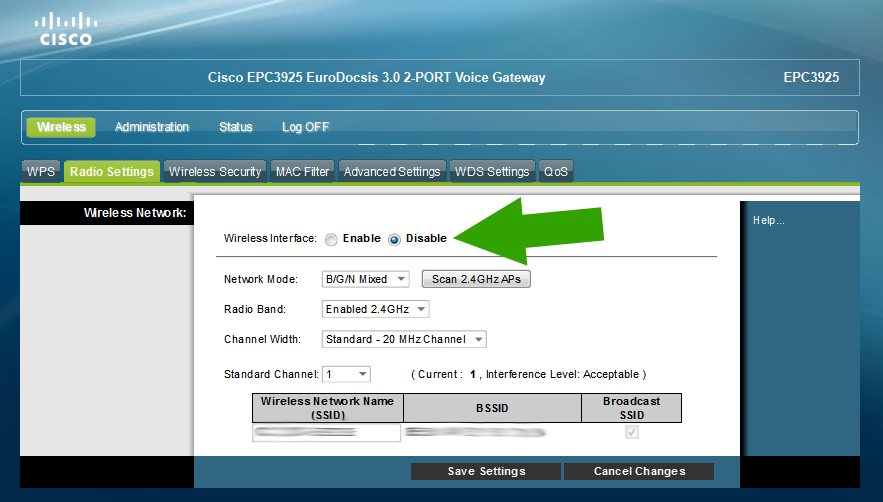Open the Radio Band dropdown
883x502 pixels.
(x=376, y=309)
